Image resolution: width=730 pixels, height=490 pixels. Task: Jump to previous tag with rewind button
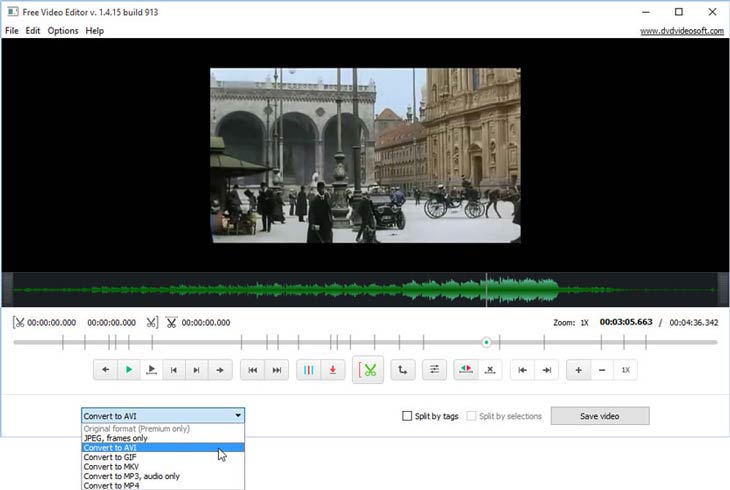tap(252, 370)
